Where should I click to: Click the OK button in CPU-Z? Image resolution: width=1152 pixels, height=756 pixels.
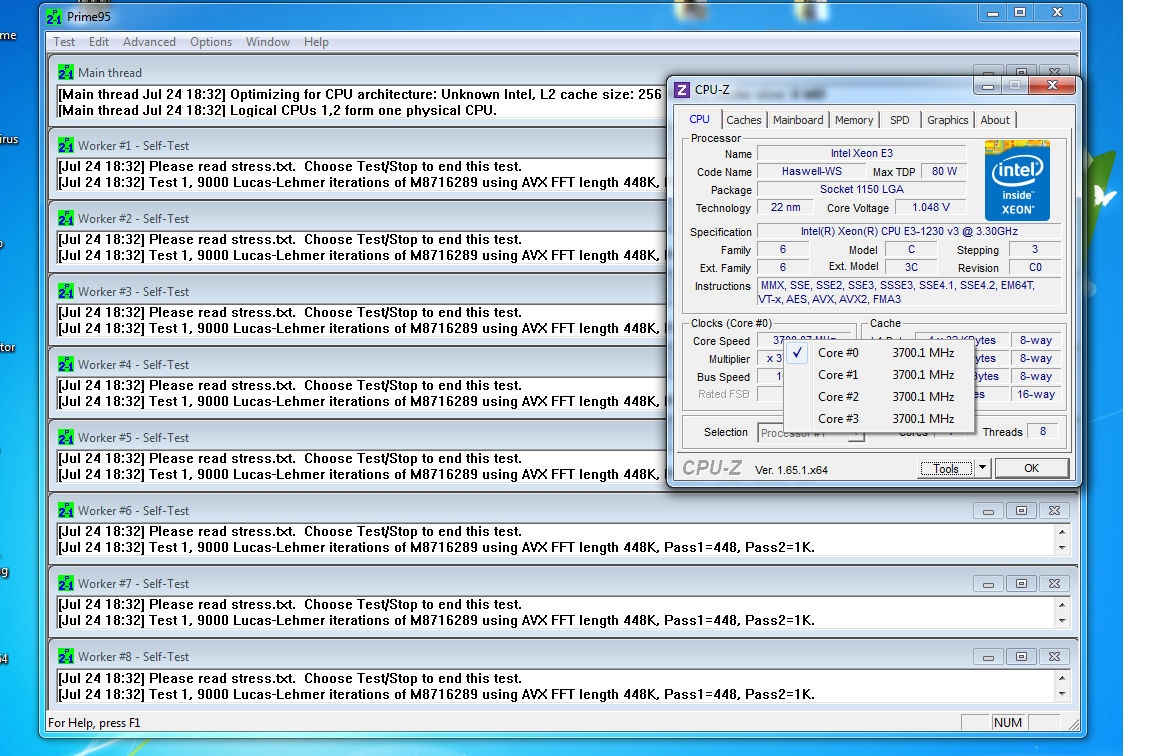(1032, 468)
